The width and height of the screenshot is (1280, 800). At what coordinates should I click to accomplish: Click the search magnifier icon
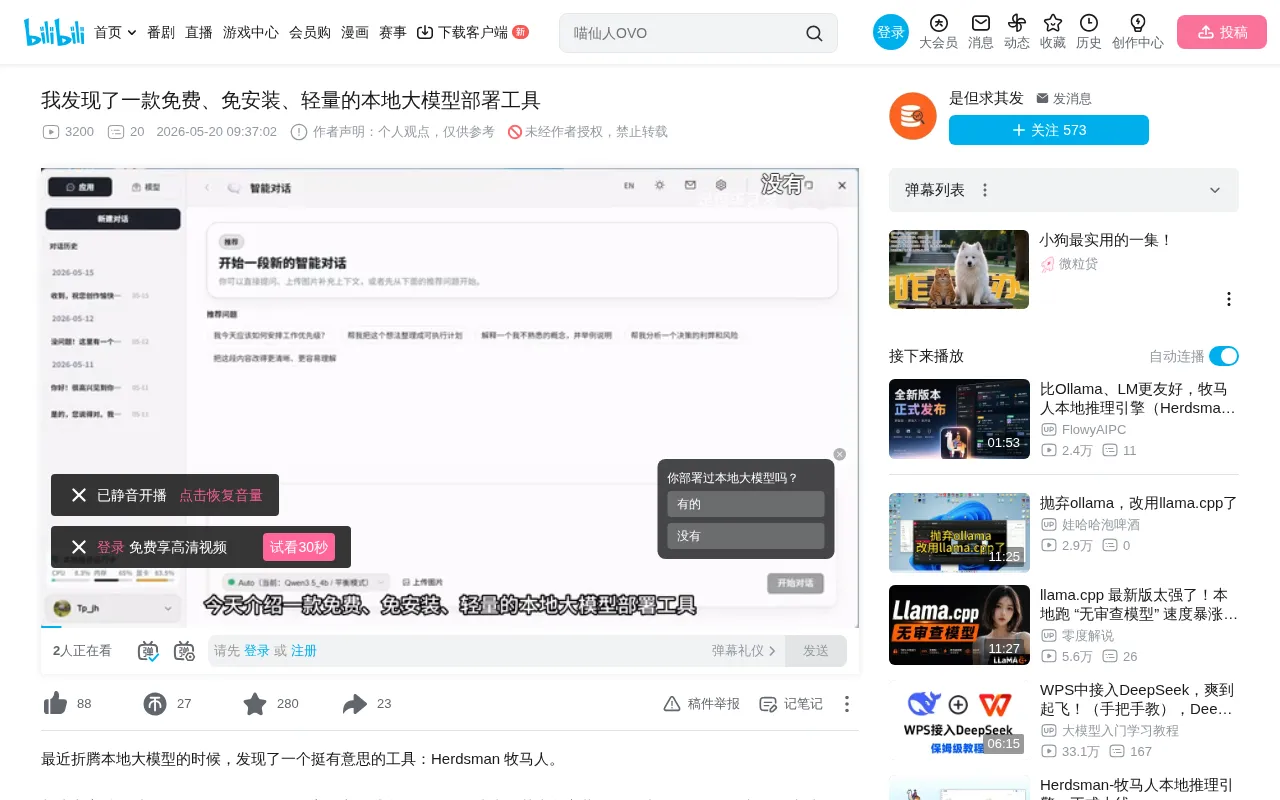814,33
